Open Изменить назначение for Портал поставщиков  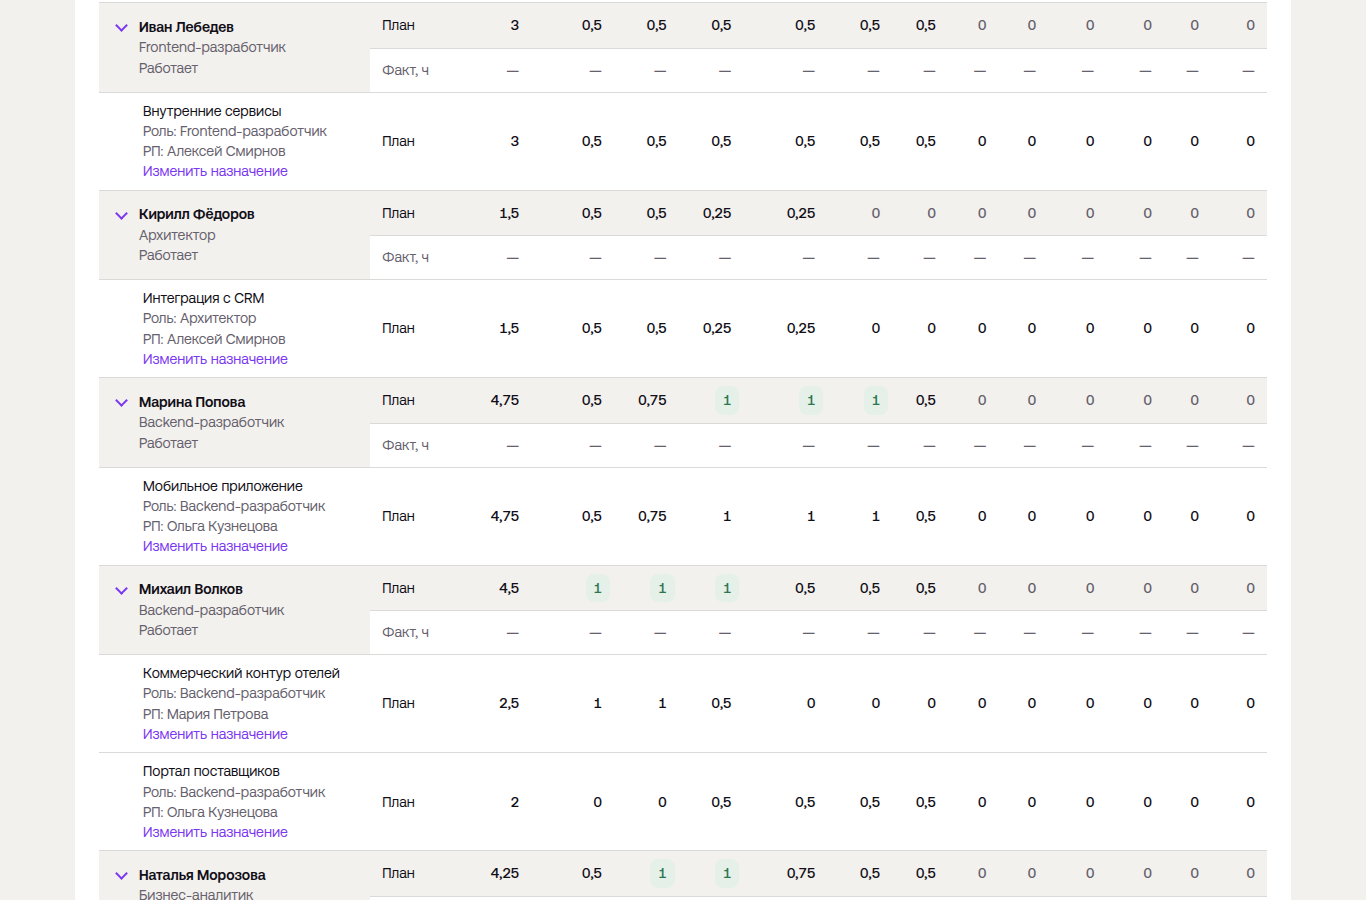pyautogui.click(x=215, y=832)
